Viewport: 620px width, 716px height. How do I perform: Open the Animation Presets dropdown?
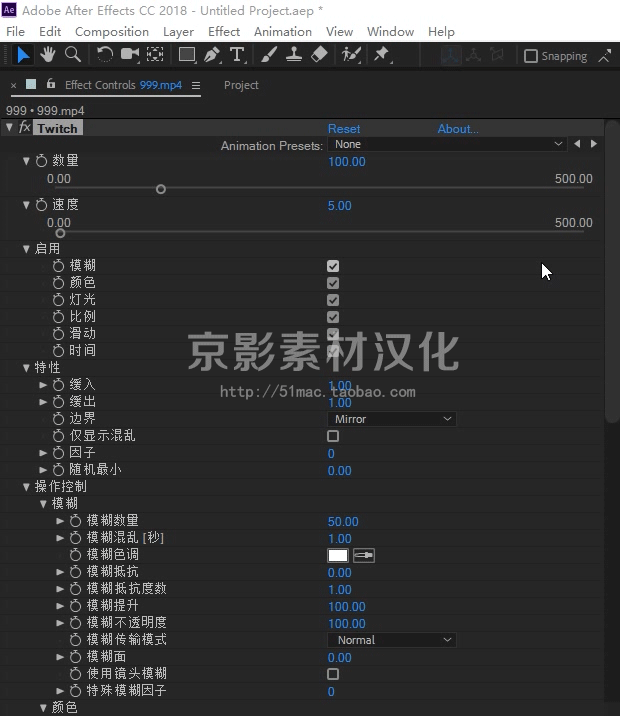(x=447, y=144)
